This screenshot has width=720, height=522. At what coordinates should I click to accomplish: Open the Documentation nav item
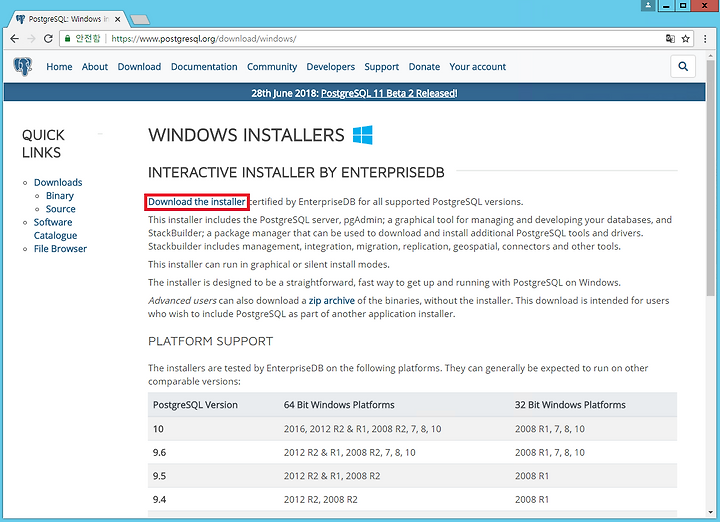[204, 67]
